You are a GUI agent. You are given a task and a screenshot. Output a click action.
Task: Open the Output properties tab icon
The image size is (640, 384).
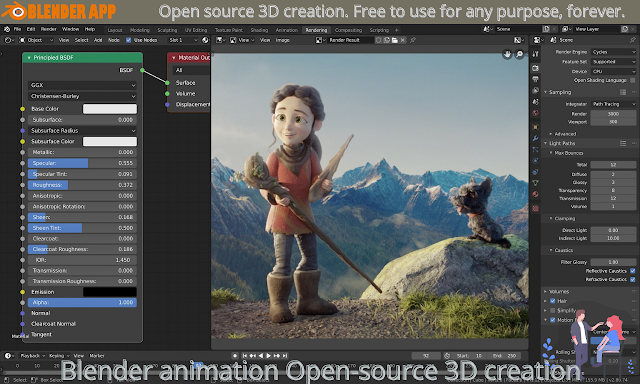pyautogui.click(x=536, y=79)
